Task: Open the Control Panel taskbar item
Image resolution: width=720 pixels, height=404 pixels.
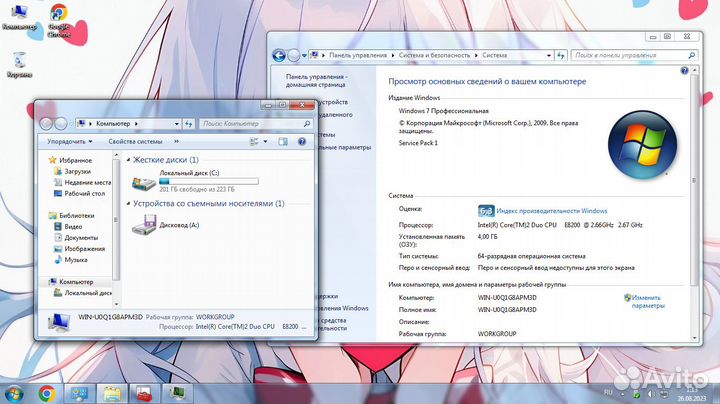Action: 79,394
